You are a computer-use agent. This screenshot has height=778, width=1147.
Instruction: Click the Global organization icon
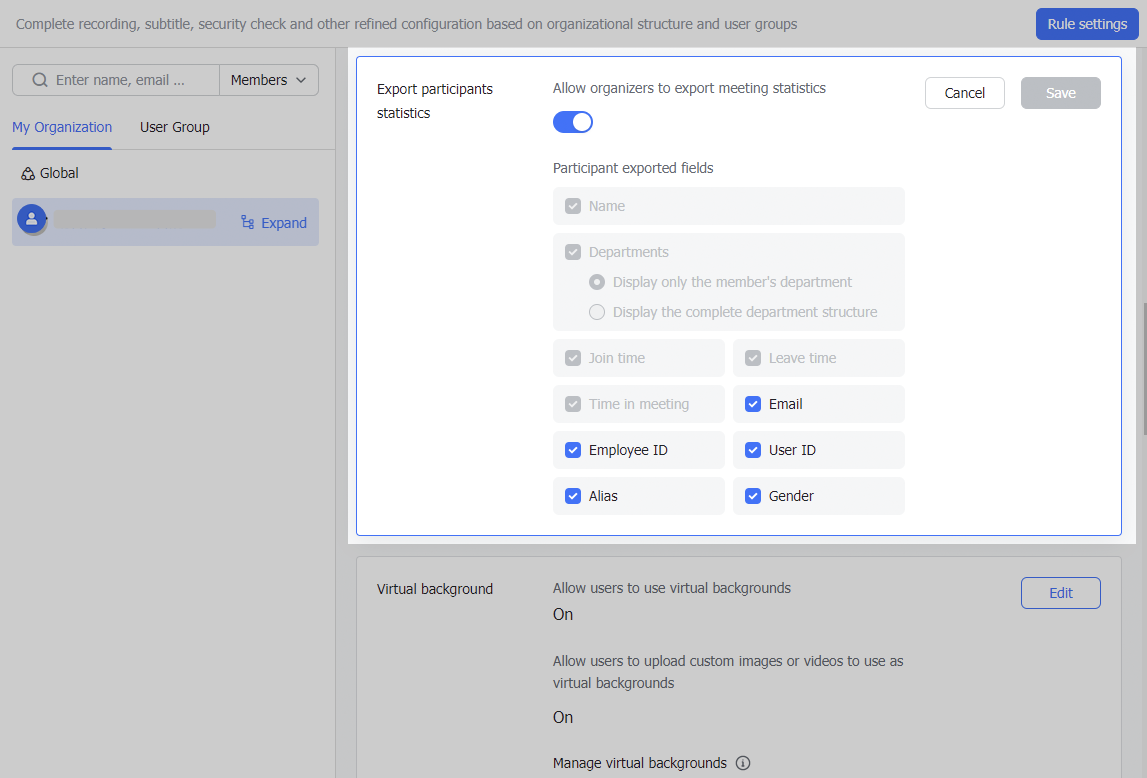[x=28, y=173]
